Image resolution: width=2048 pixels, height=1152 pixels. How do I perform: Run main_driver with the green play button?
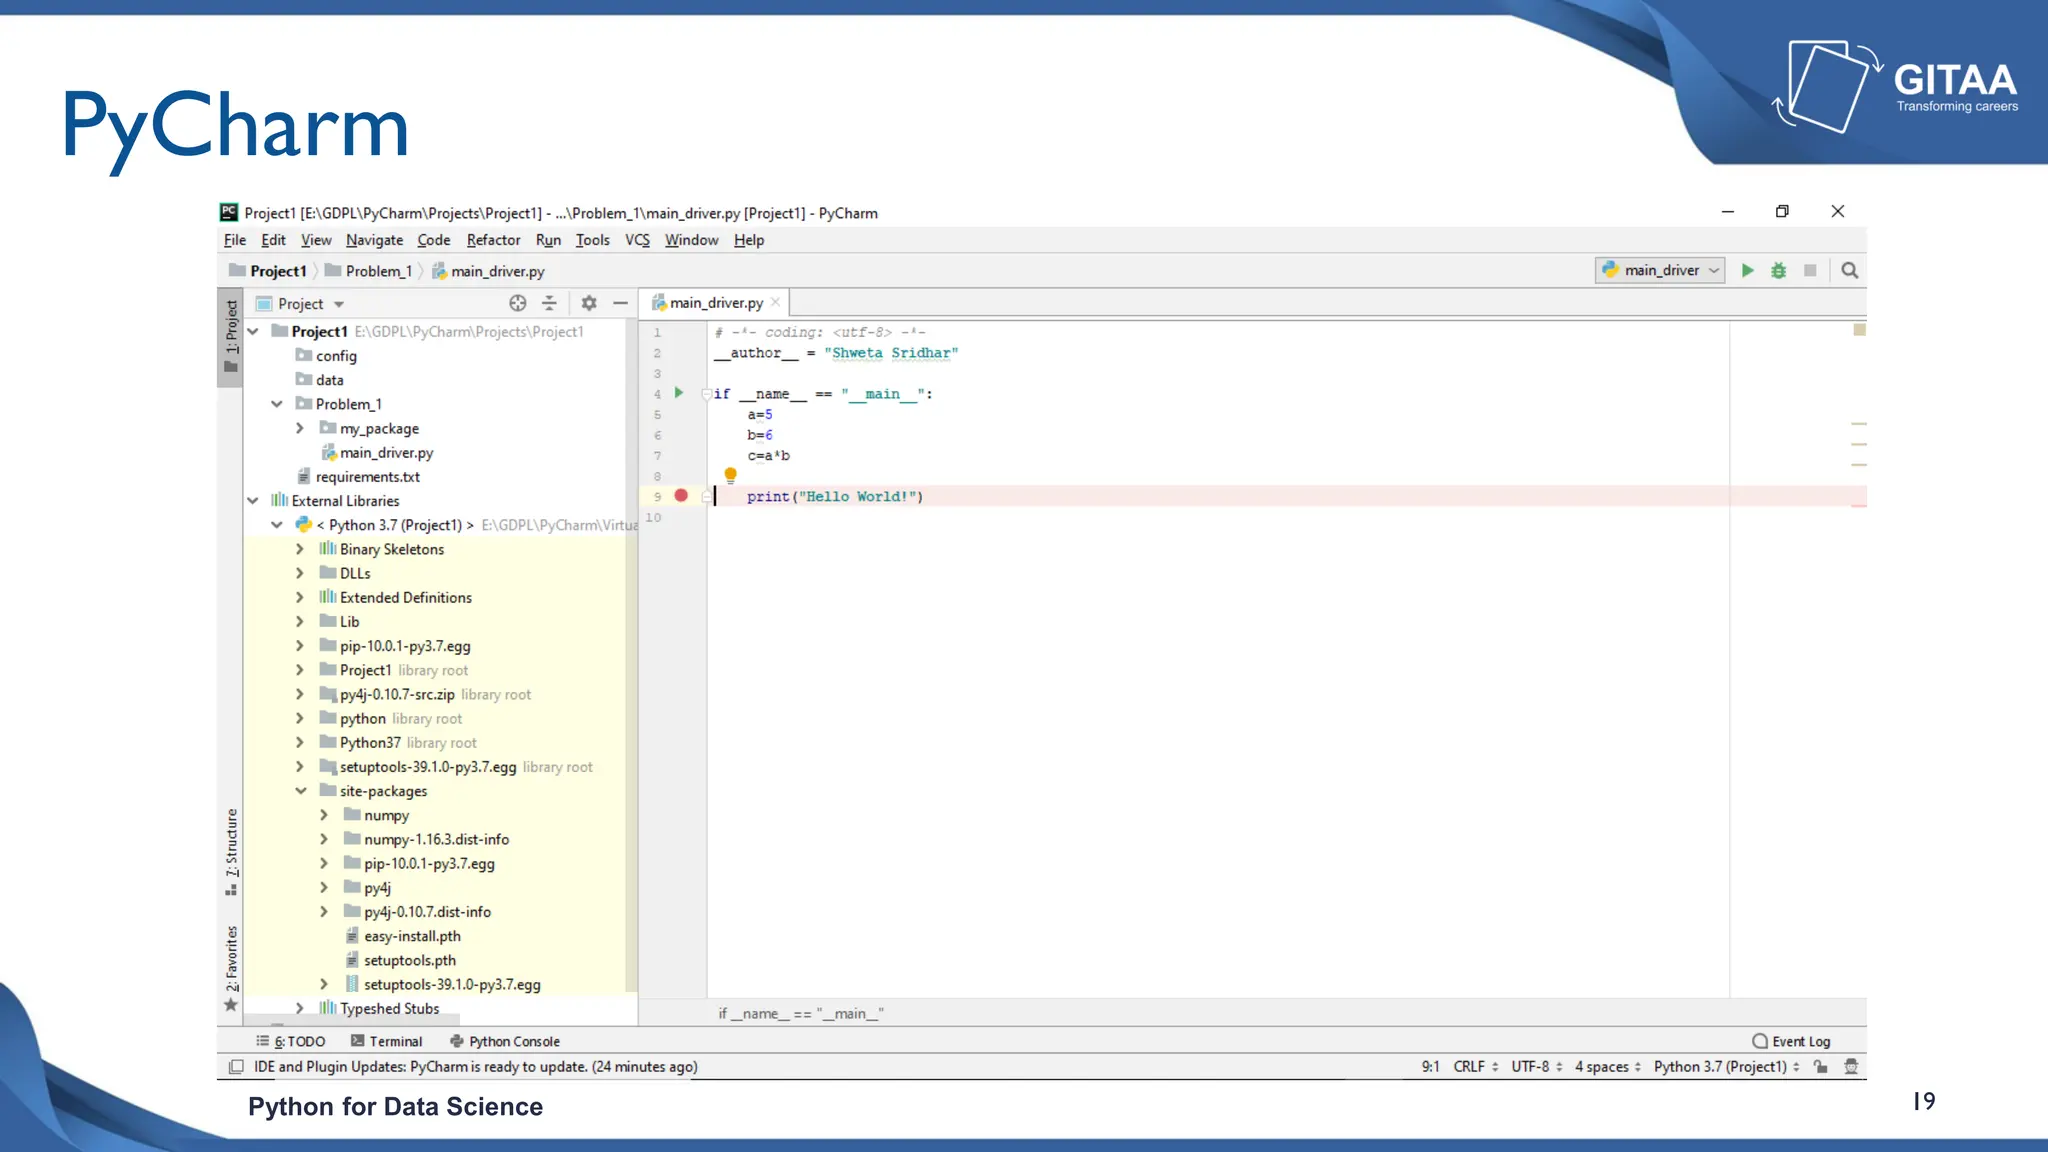point(1747,270)
